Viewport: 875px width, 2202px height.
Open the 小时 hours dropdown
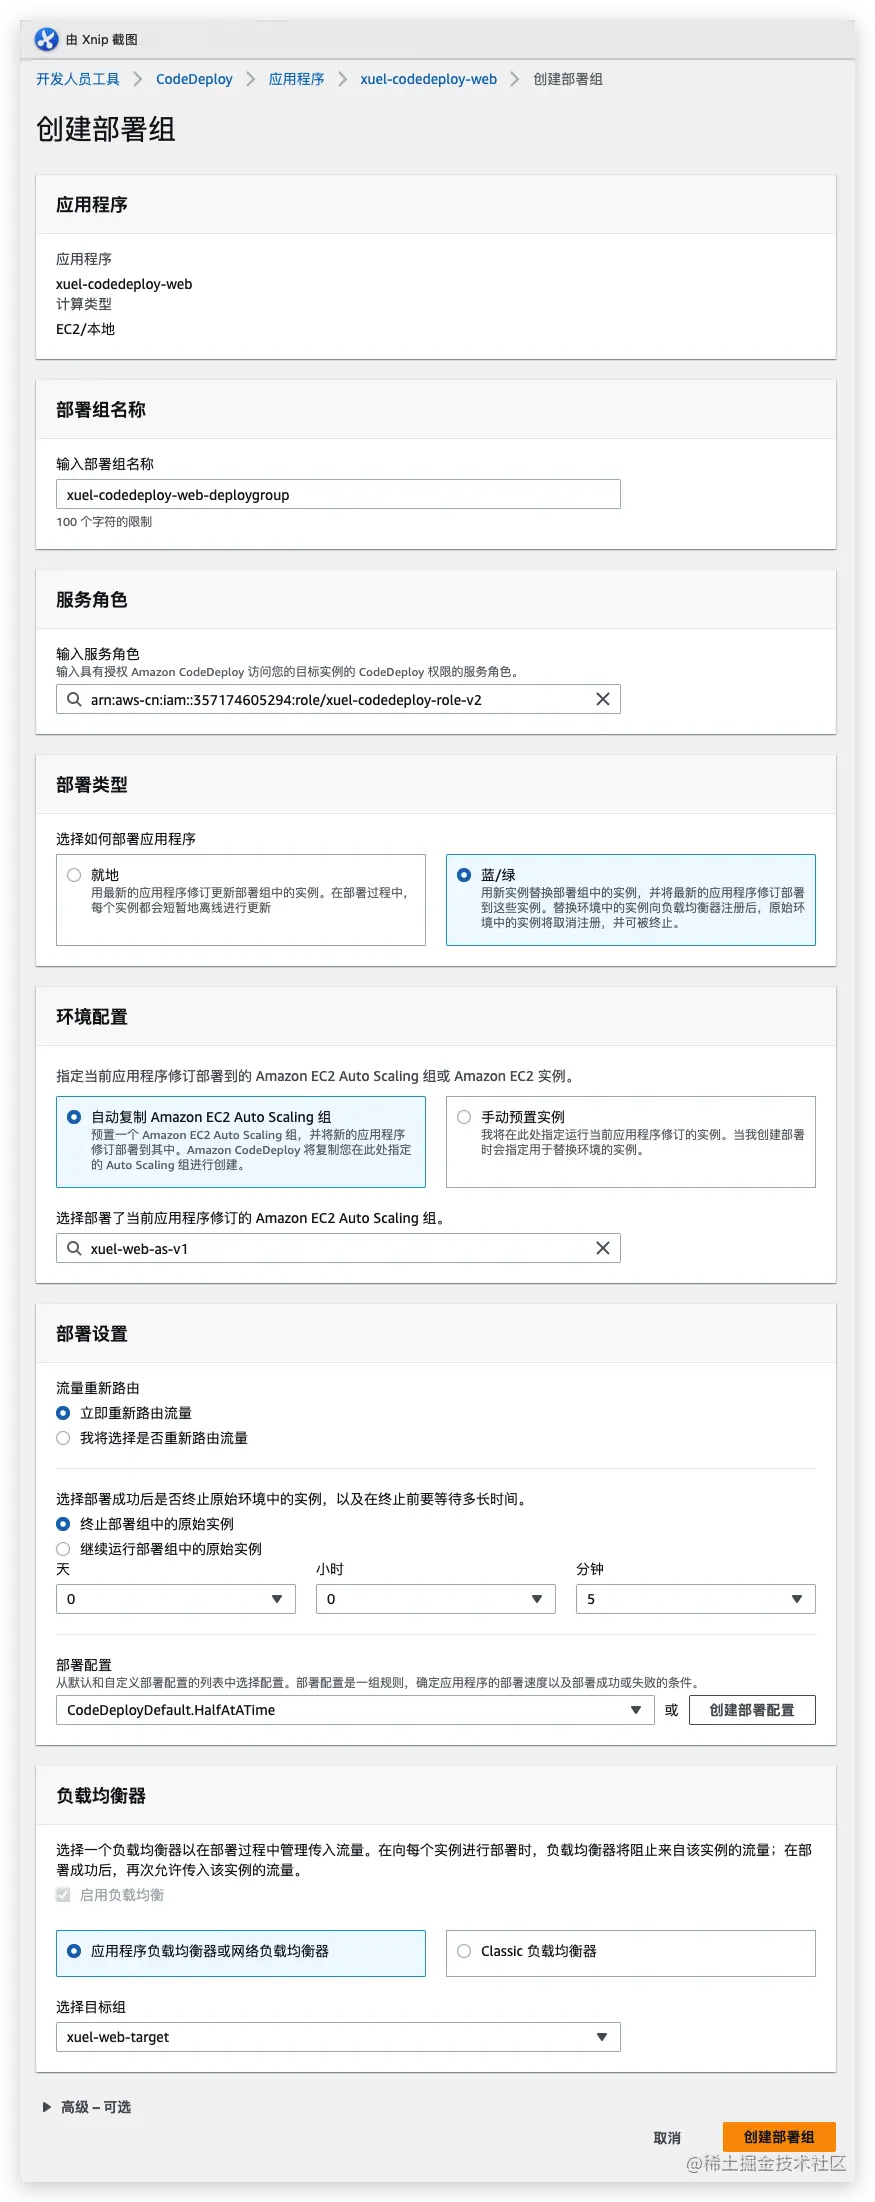click(x=436, y=1599)
